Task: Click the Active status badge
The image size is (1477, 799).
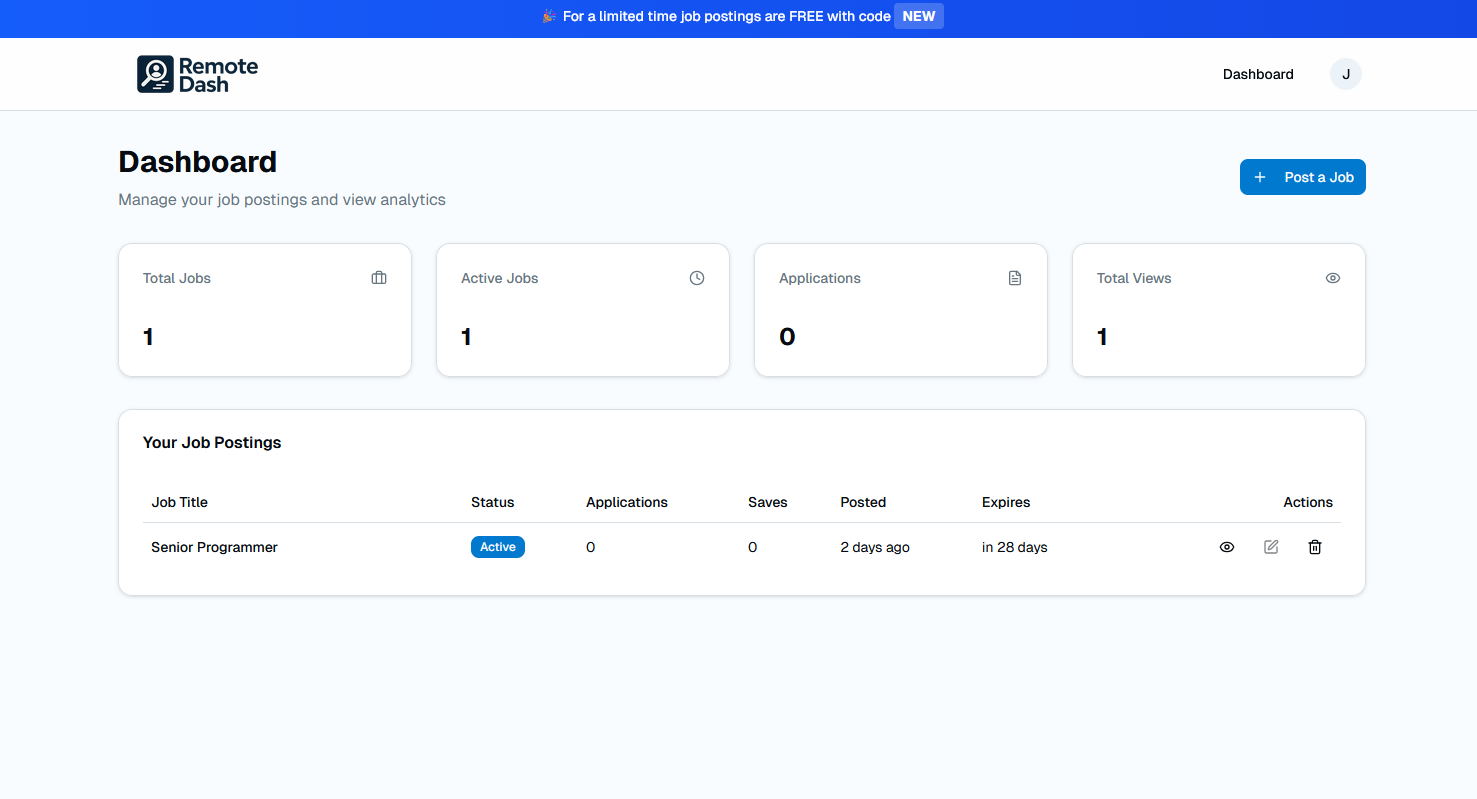Action: 497,547
